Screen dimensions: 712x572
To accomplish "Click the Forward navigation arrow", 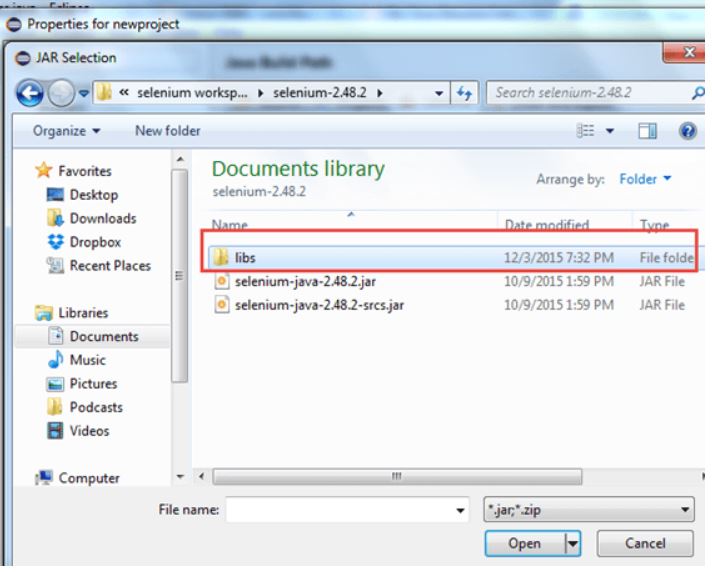I will tap(61, 93).
